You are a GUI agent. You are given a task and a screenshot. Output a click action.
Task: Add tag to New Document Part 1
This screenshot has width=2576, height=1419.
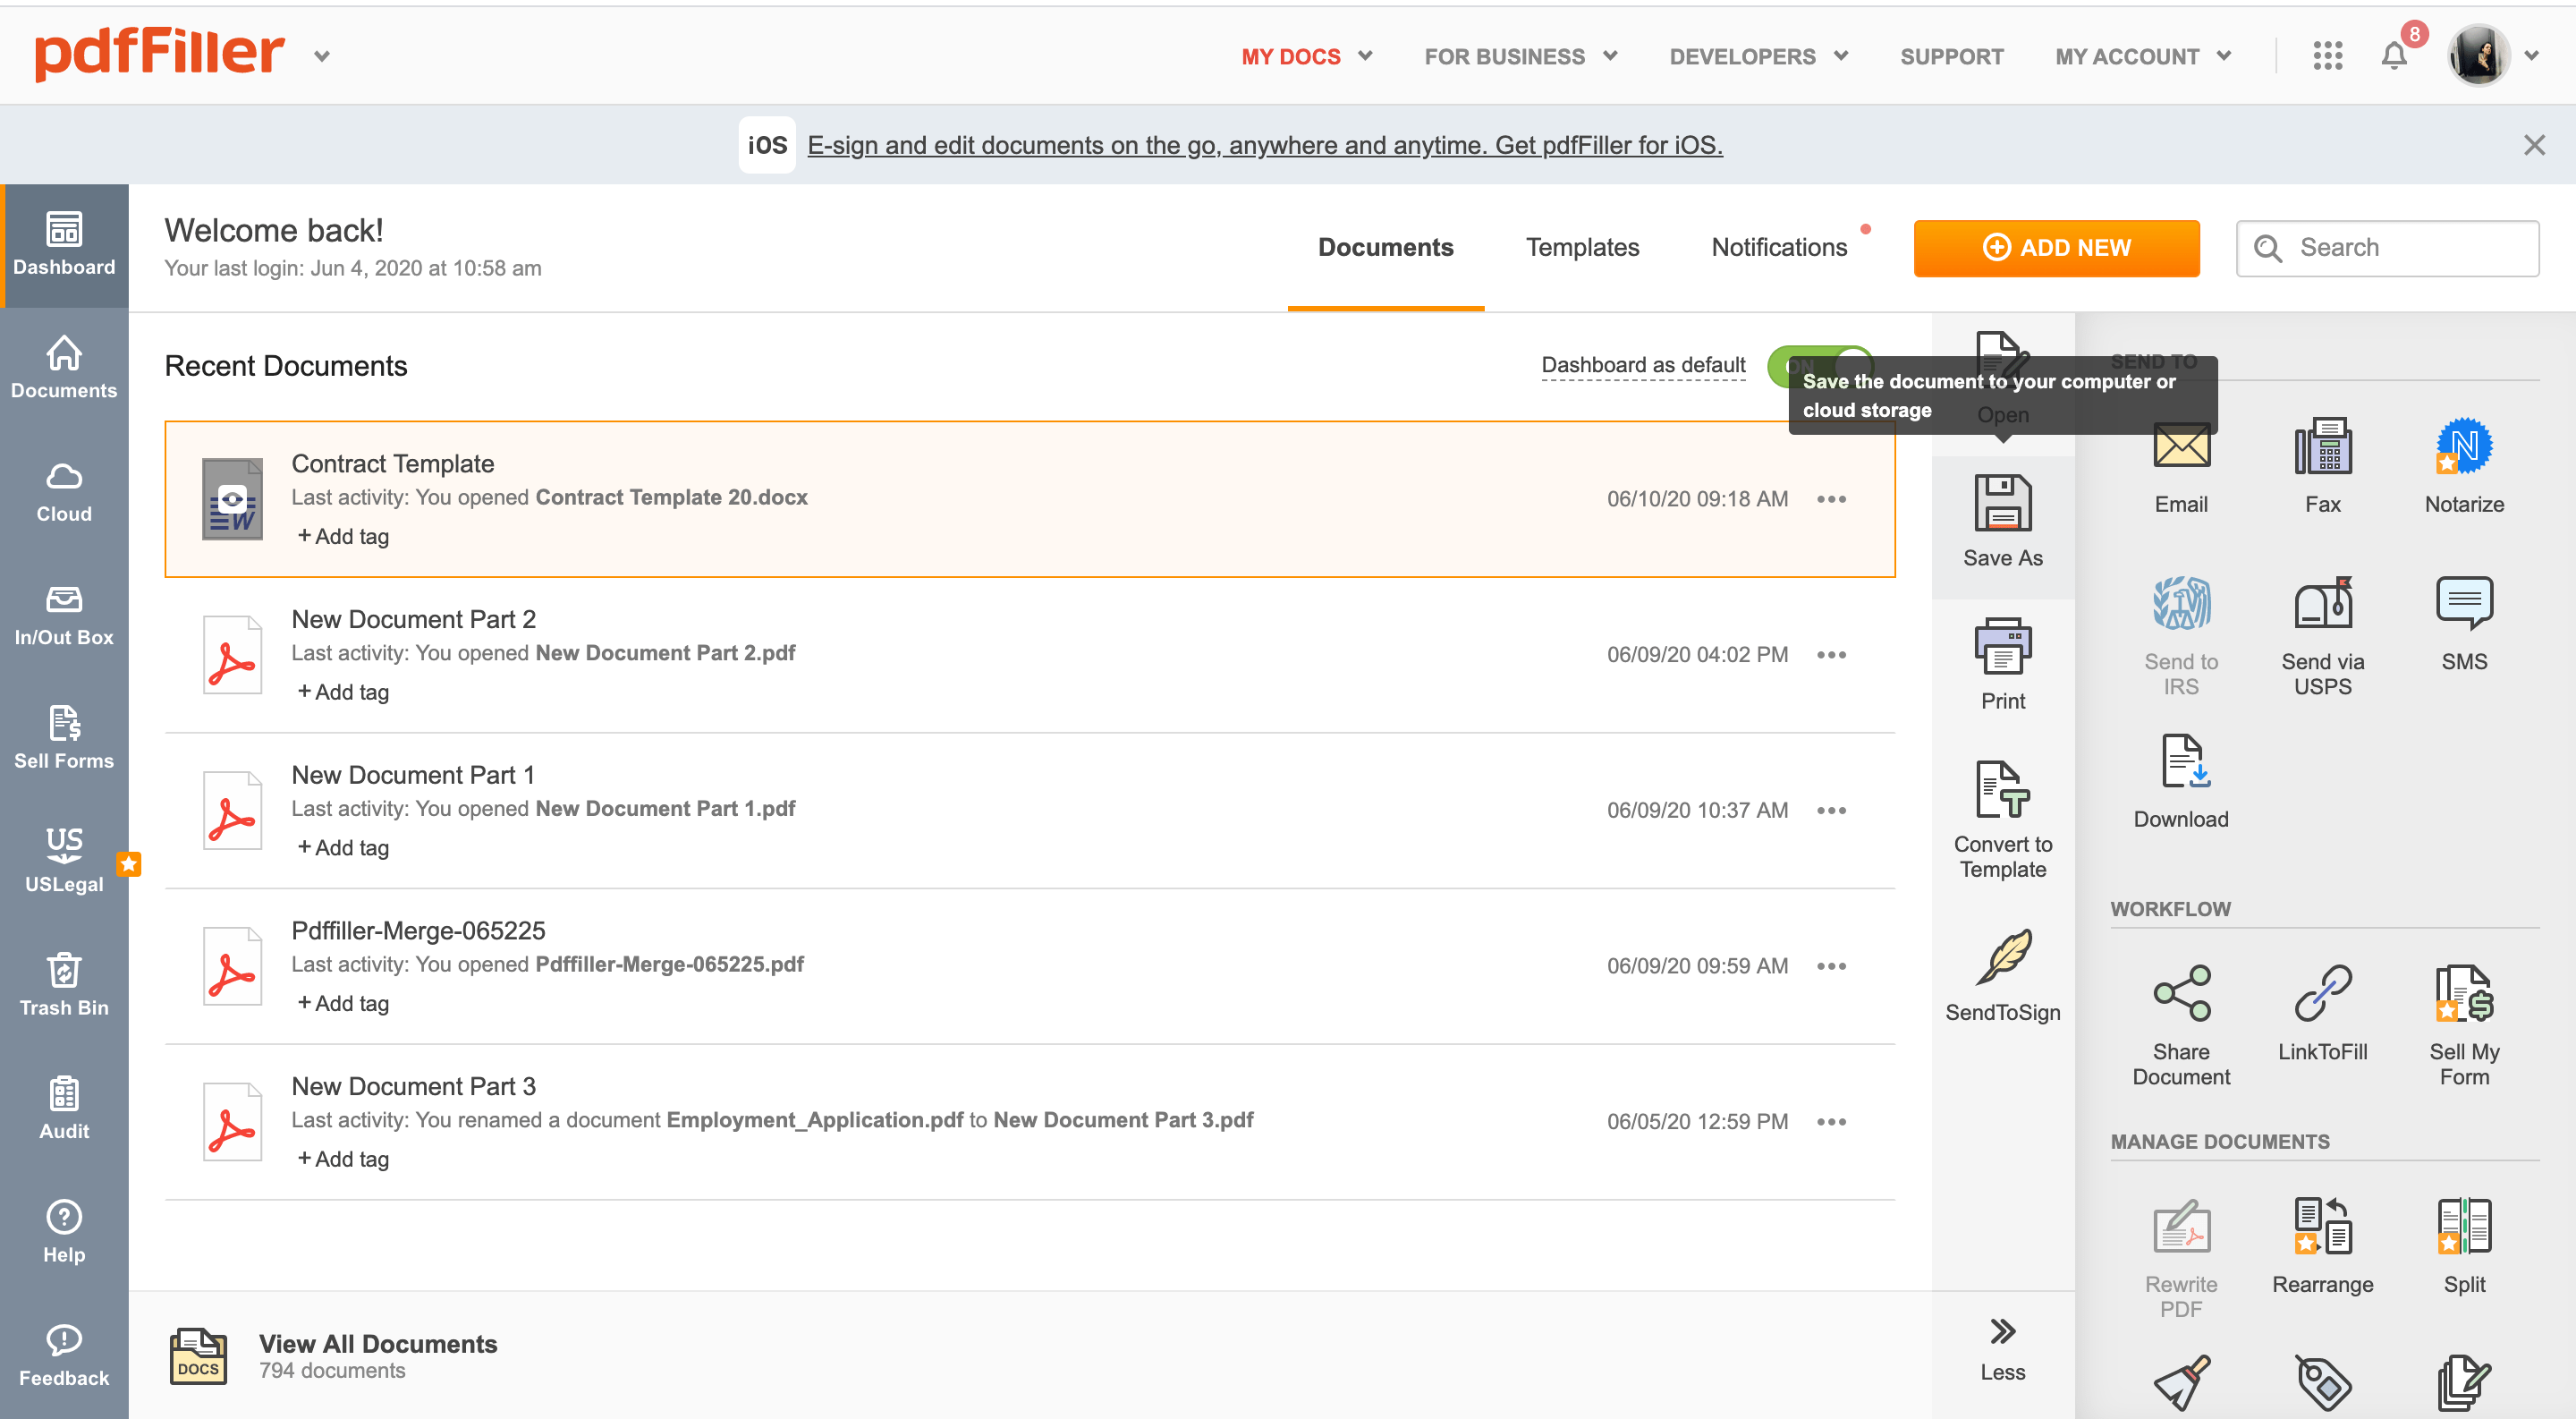pyautogui.click(x=343, y=847)
